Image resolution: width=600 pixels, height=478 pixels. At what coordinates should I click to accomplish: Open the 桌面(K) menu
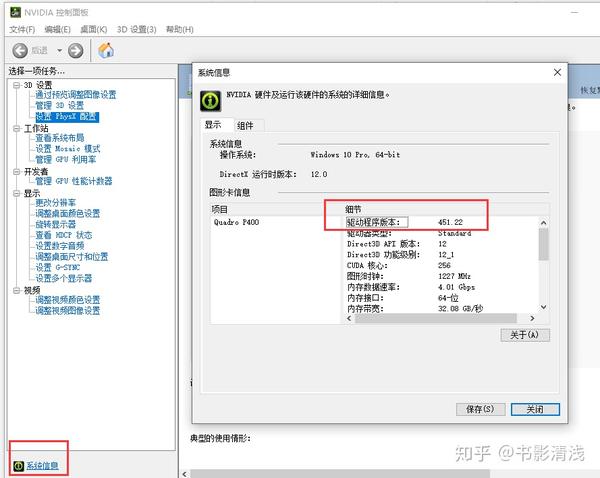[94, 29]
